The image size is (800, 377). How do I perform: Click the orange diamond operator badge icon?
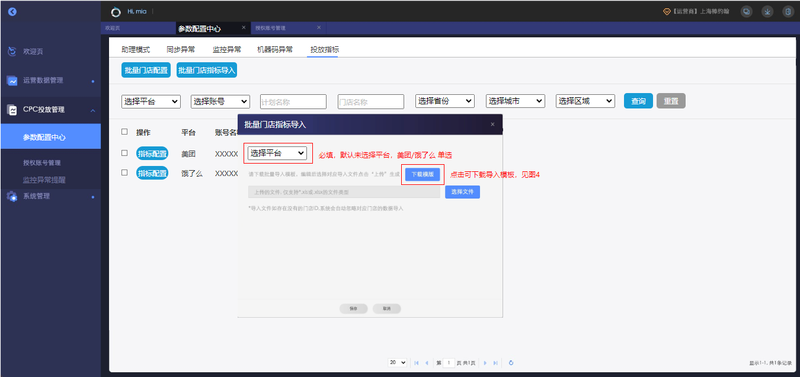tap(666, 11)
